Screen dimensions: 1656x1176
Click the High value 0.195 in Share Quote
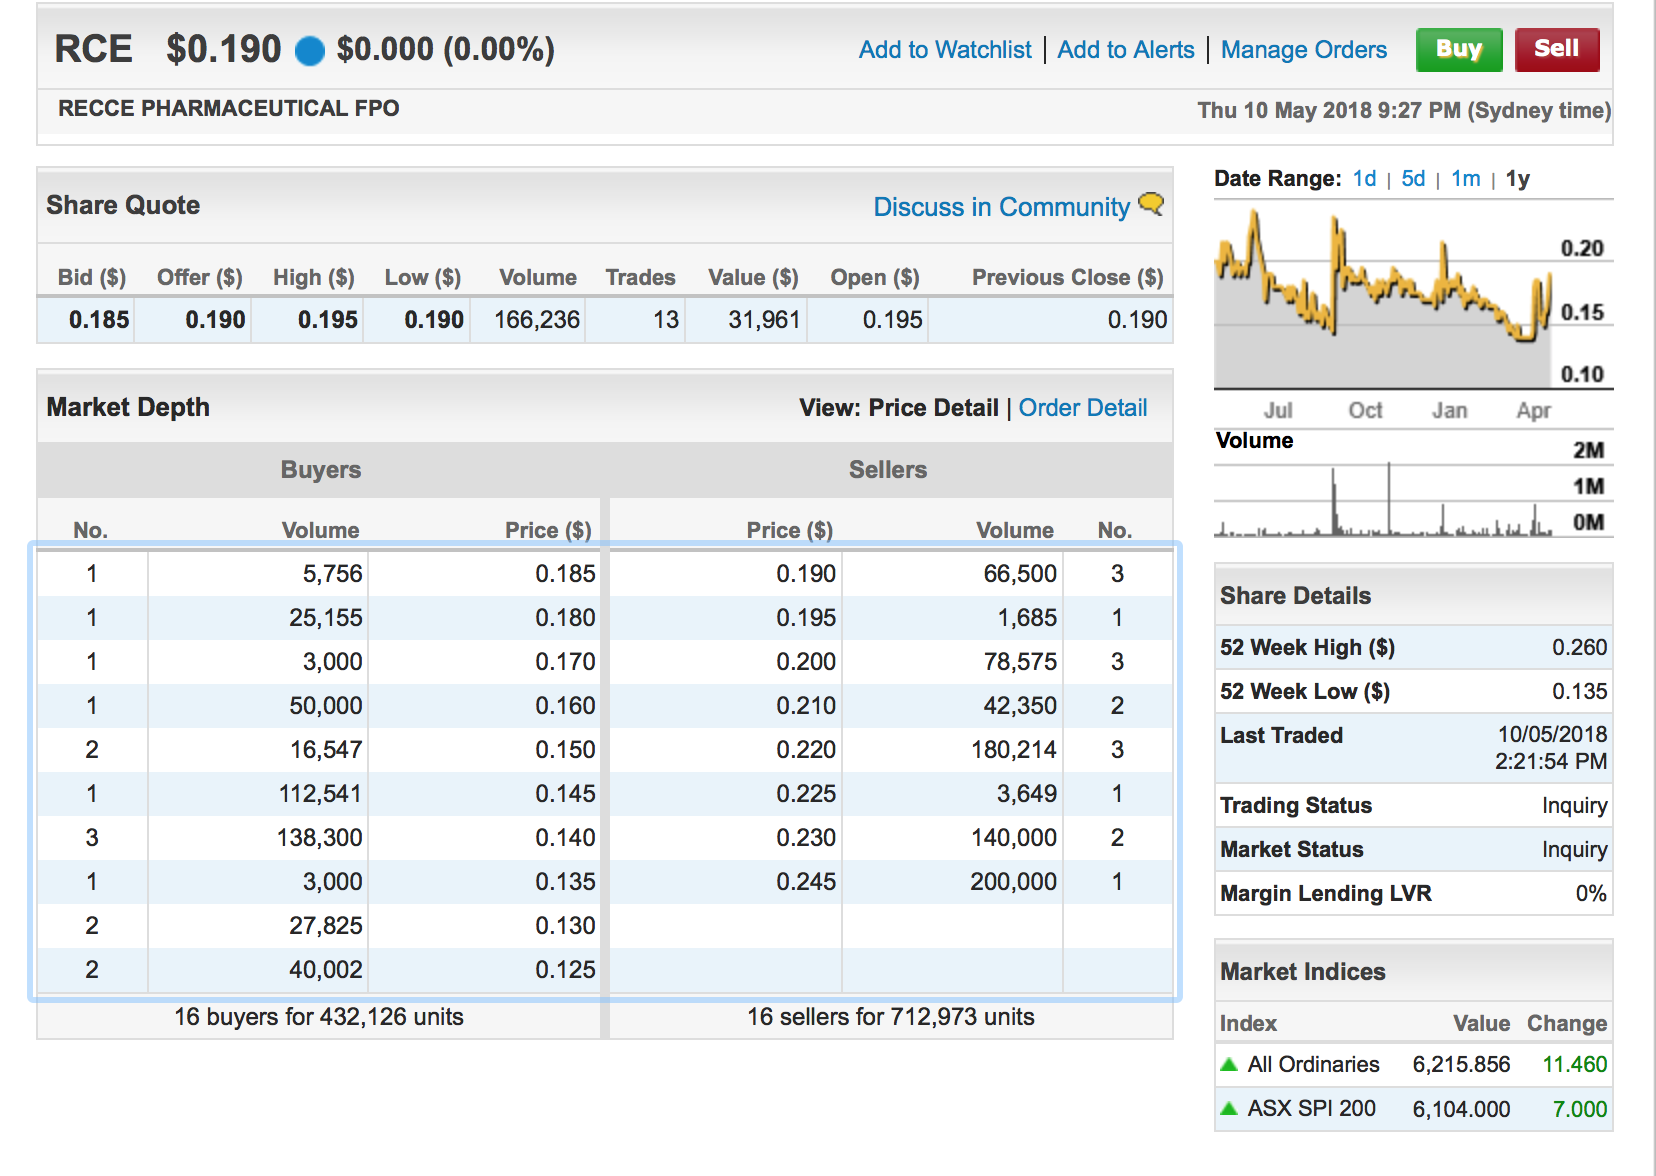(x=328, y=320)
